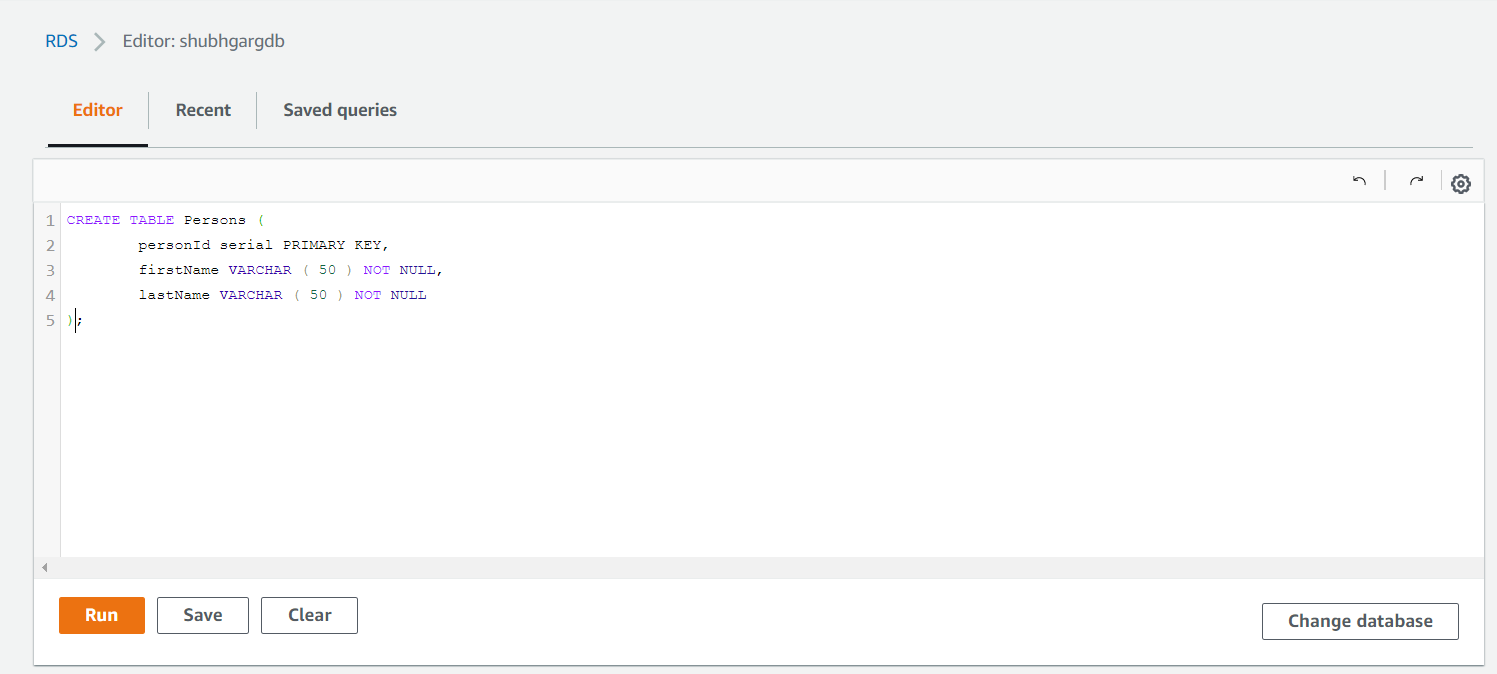Run the CREATE TABLE query

(x=101, y=615)
